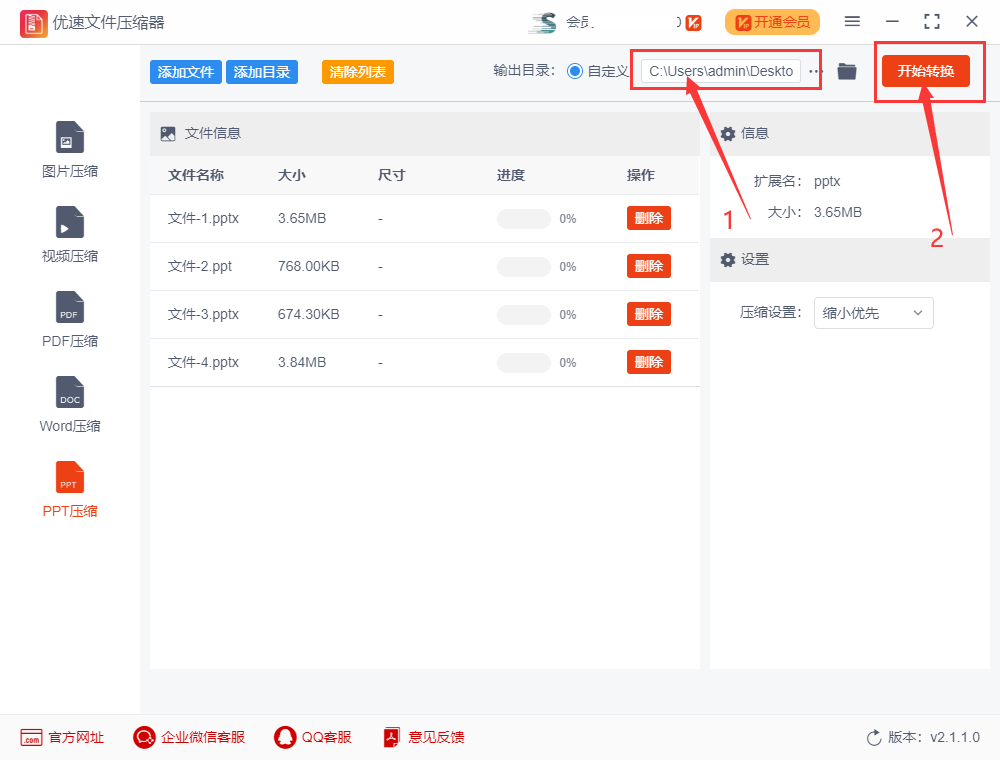Screen dimensions: 1000x760
Task: Expand the 信息 panel header
Action: [x=755, y=133]
